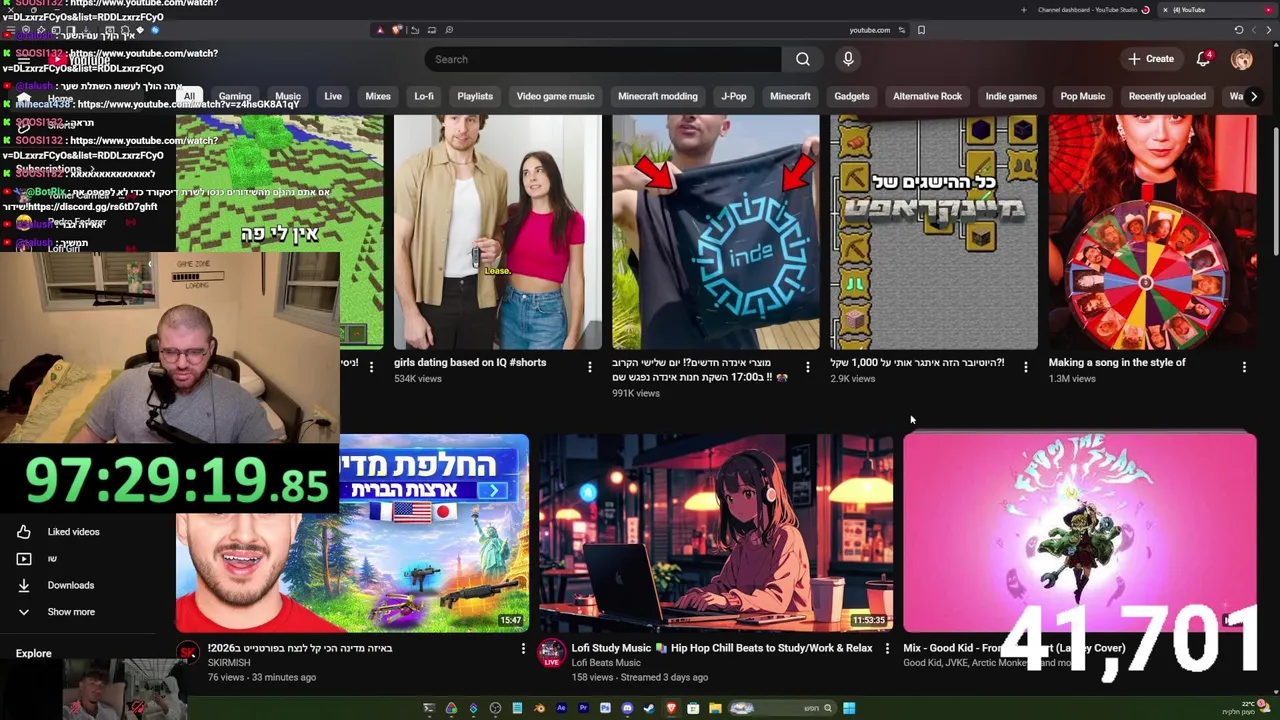Open After Effects from the taskbar

point(561,708)
